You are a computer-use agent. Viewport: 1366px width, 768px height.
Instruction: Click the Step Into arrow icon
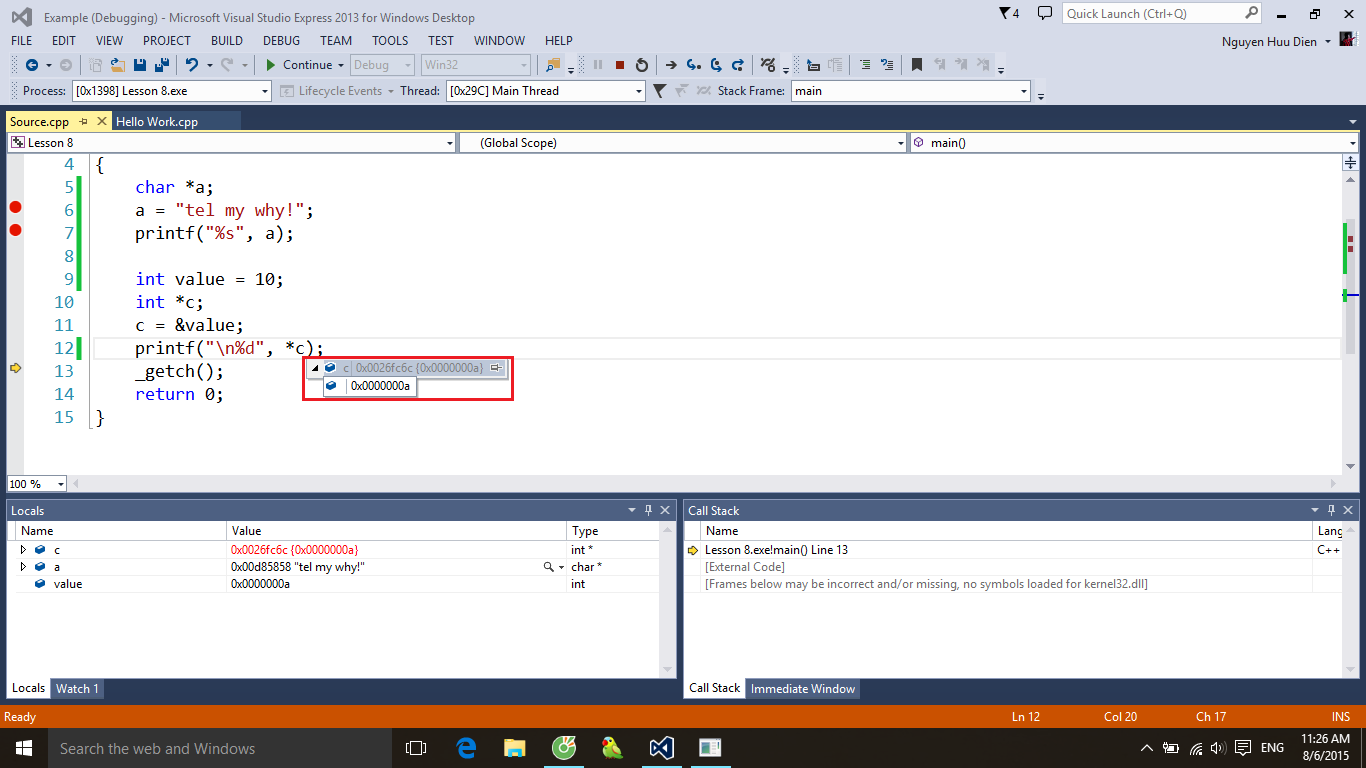click(693, 65)
